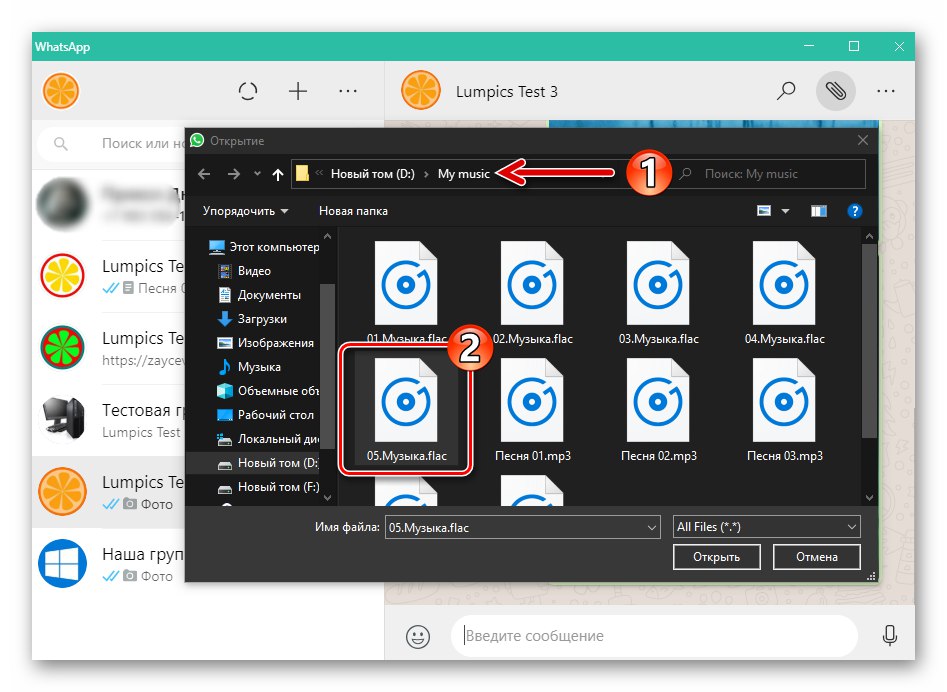The width and height of the screenshot is (947, 692).
Task: Open the chat with yellow lemon avatar
Action: [109, 276]
